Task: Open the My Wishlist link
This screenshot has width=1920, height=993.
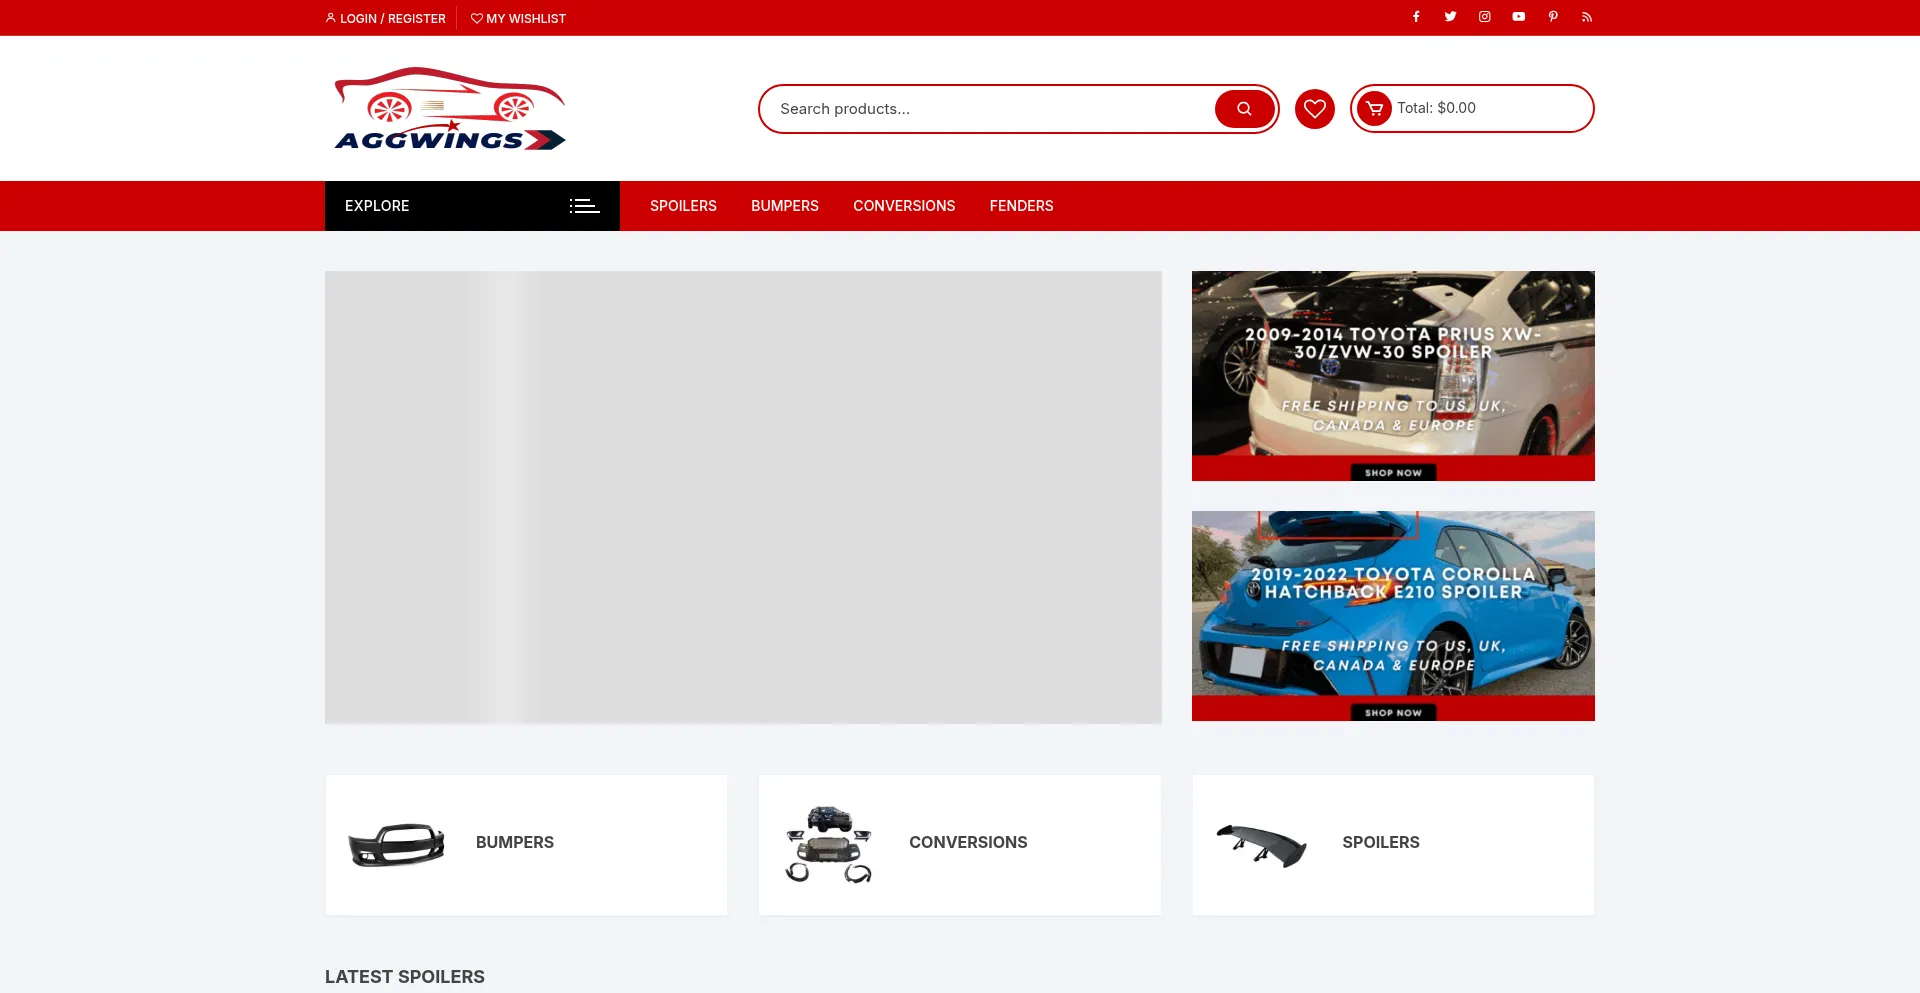Action: [x=518, y=19]
